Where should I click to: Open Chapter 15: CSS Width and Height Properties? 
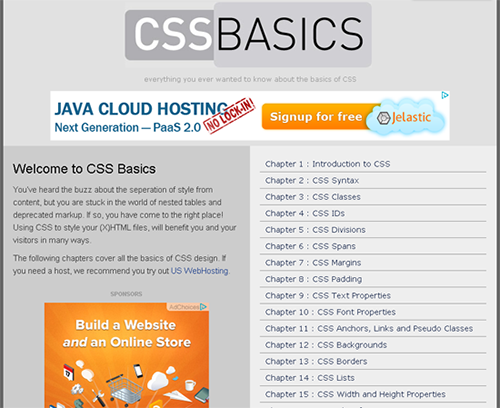tap(355, 394)
